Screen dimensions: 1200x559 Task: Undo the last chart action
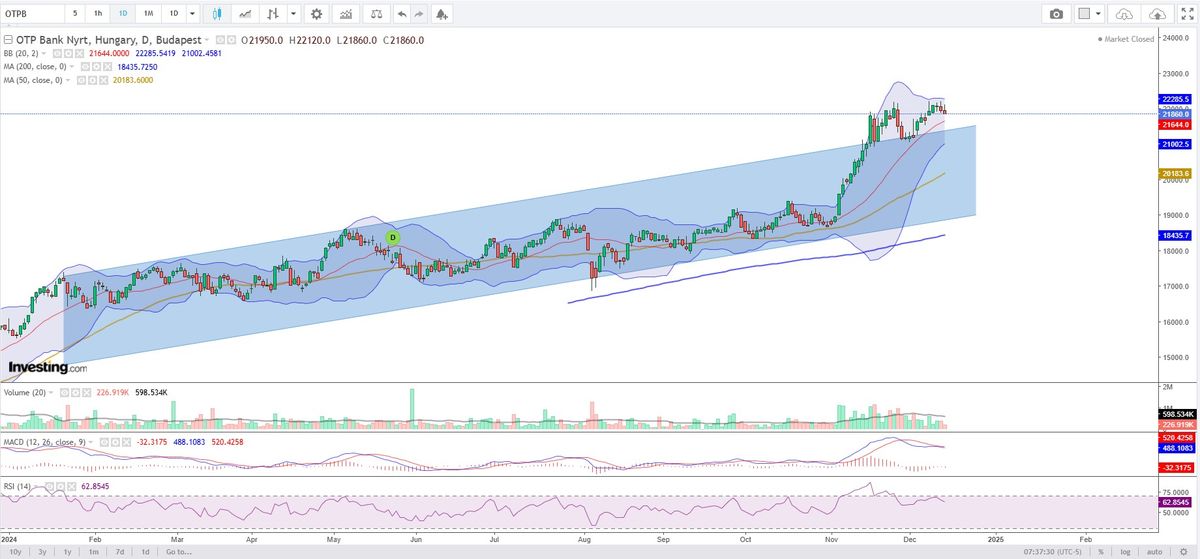click(x=402, y=14)
